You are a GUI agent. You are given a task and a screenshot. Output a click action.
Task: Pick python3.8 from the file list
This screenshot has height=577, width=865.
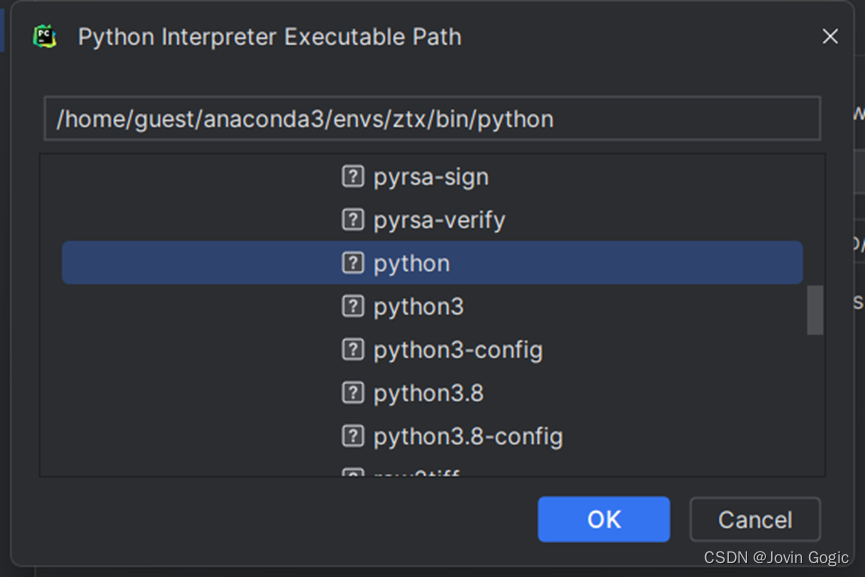[x=428, y=393]
